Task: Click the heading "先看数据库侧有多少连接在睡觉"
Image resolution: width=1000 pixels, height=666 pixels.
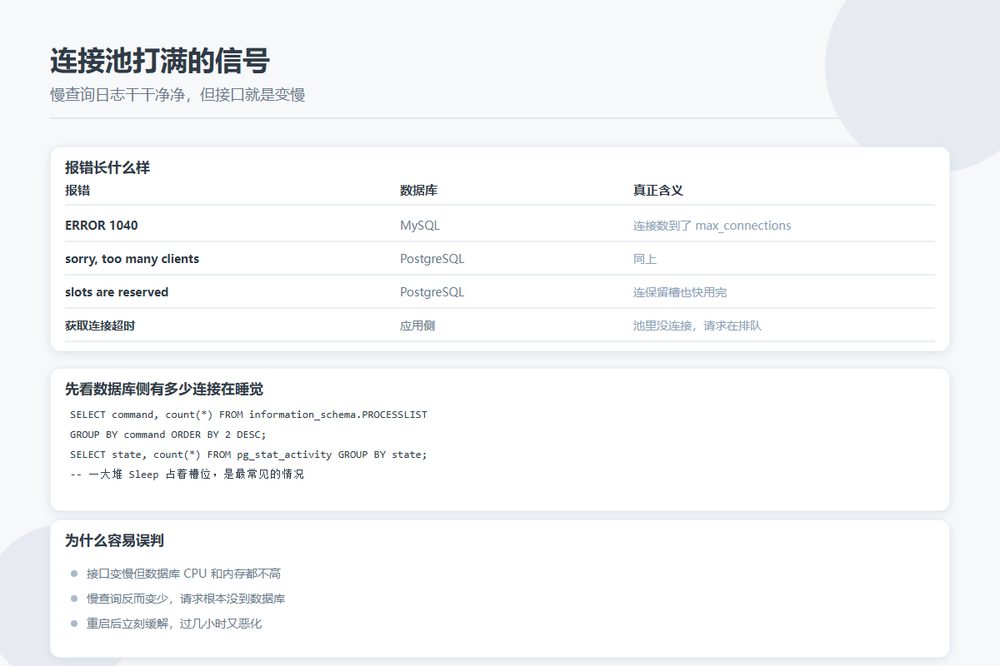Action: 164,389
